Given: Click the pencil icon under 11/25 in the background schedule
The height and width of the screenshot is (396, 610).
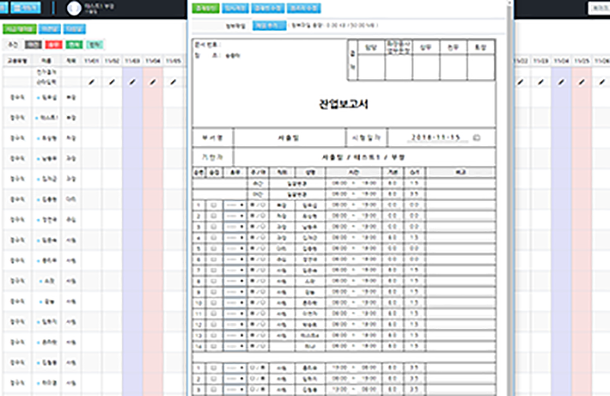Looking at the screenshot, I should (x=582, y=82).
